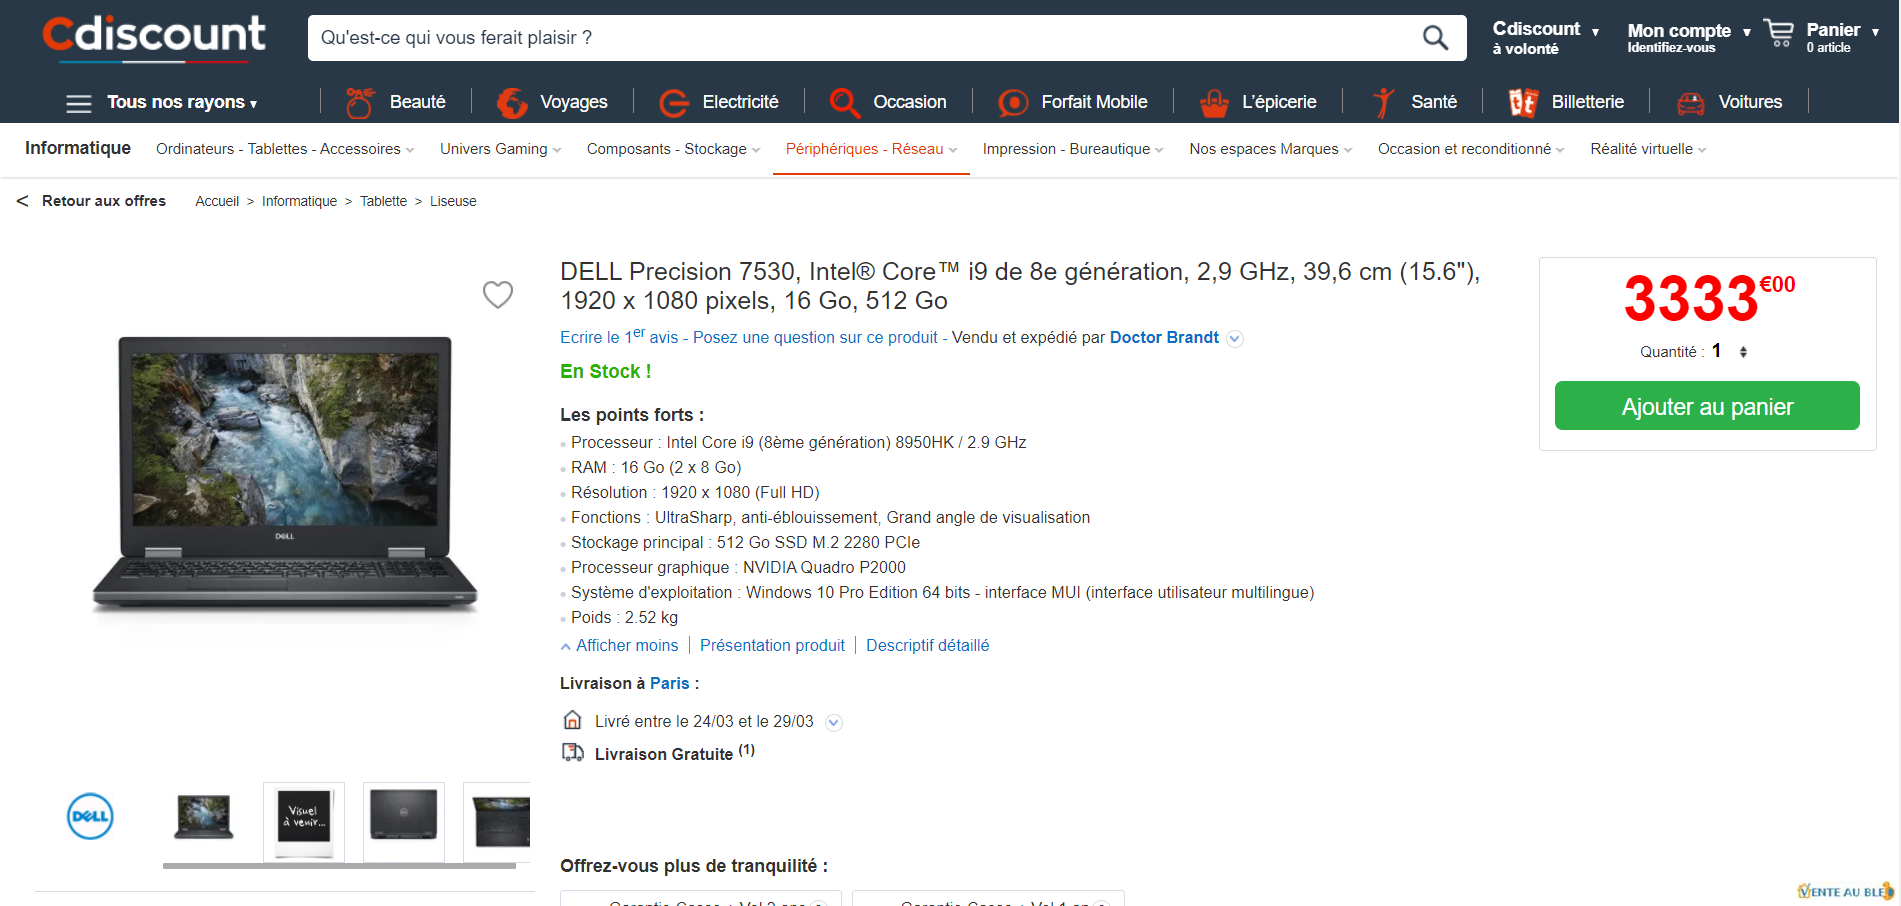Open Tous nos rayons dropdown
The height and width of the screenshot is (906, 1901).
click(x=182, y=102)
